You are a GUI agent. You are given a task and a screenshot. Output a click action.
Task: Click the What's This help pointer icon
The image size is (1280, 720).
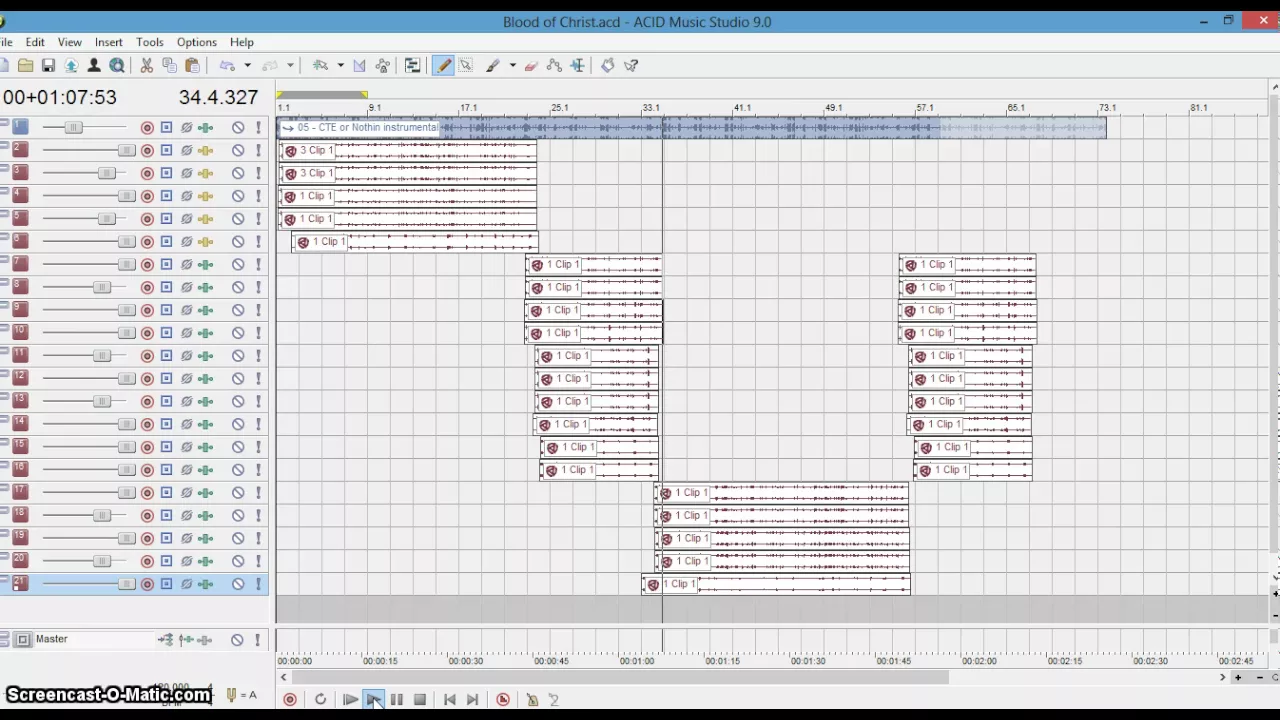tap(631, 65)
